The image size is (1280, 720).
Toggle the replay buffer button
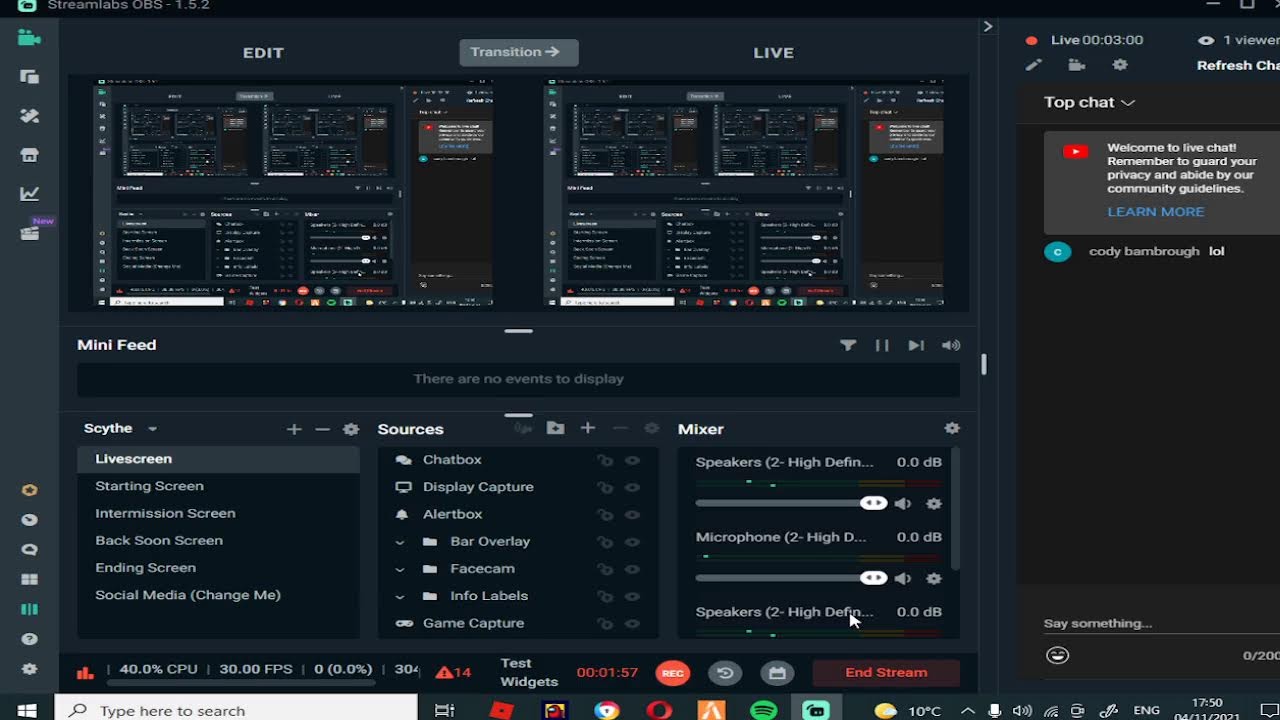point(725,673)
